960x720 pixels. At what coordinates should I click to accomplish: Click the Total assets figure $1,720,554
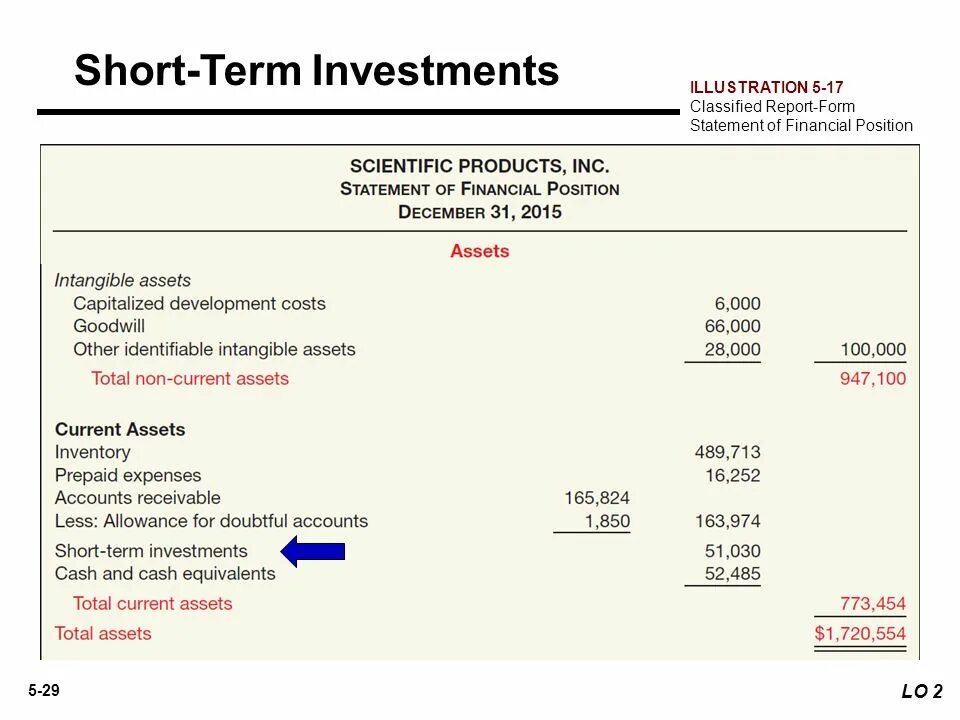click(x=860, y=634)
